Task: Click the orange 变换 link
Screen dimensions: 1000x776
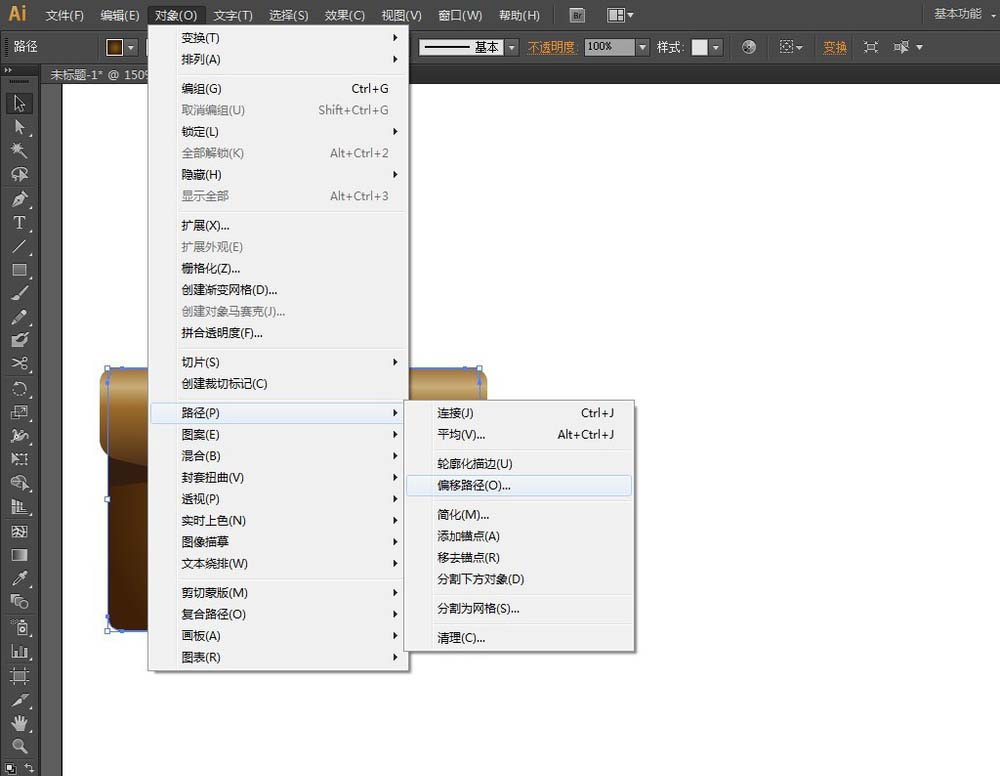Action: click(835, 47)
